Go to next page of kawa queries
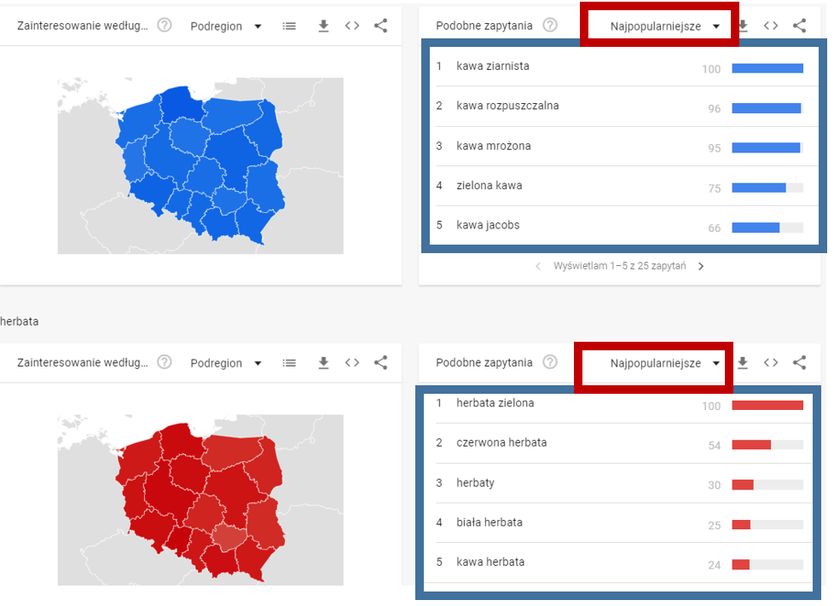Viewport: 834px width, 606px height. 700,266
